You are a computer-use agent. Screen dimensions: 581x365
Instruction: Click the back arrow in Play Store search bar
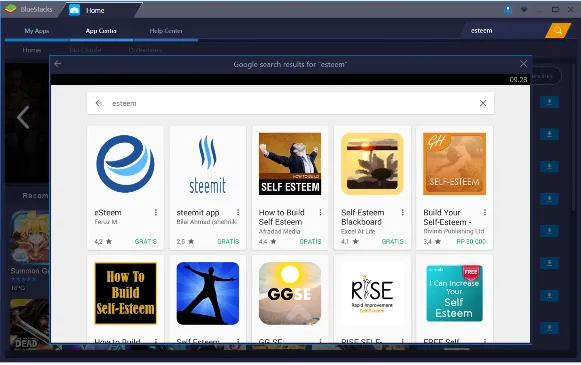[99, 103]
